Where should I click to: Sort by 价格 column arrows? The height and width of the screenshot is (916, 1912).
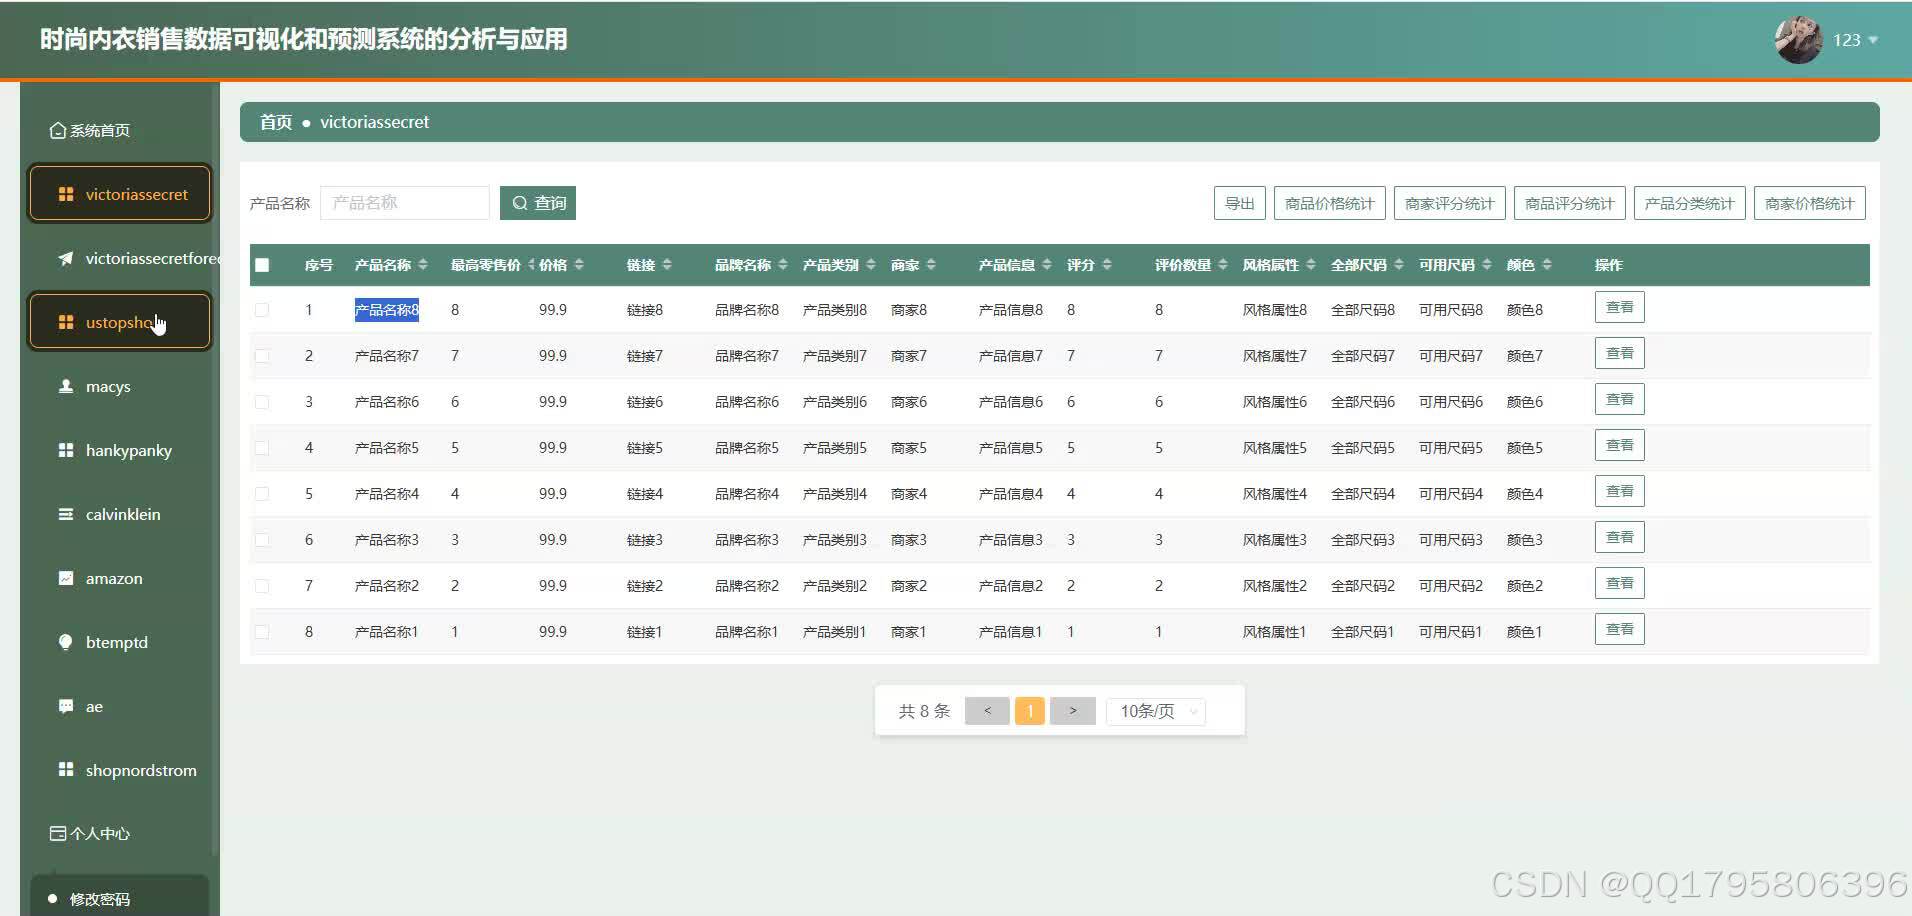tap(579, 265)
